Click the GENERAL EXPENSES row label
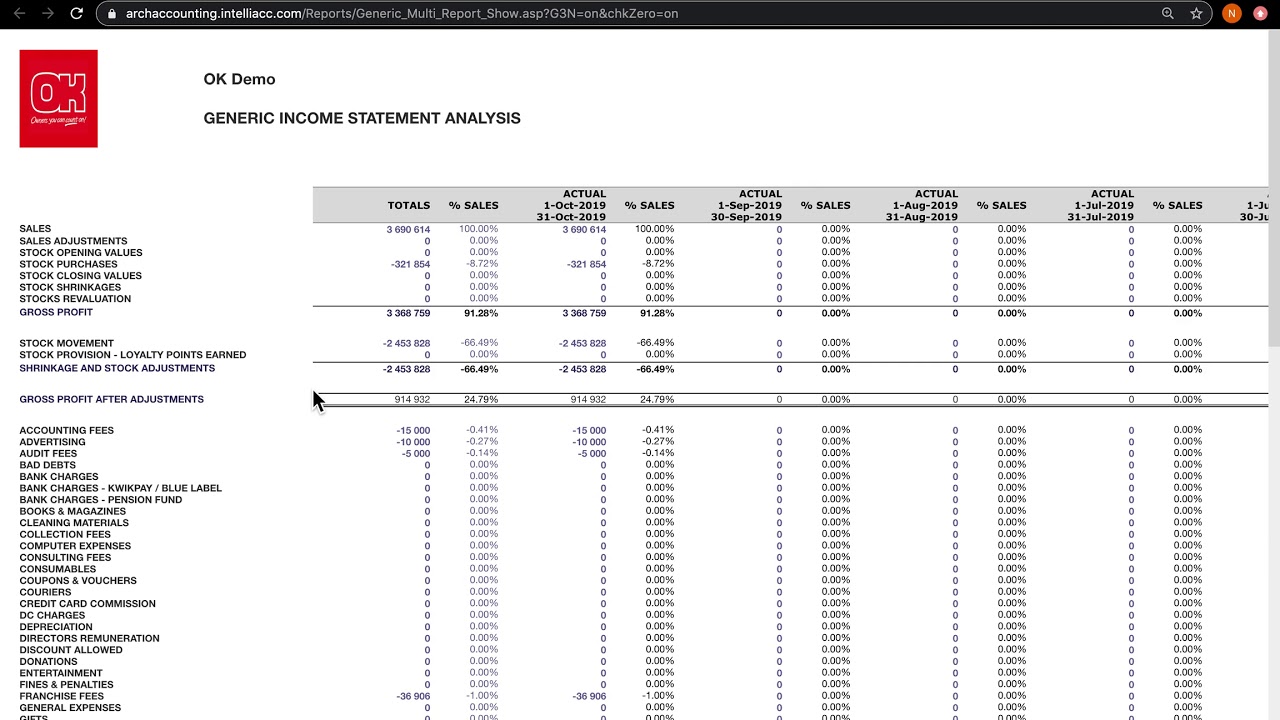The height and width of the screenshot is (720, 1280). 70,708
